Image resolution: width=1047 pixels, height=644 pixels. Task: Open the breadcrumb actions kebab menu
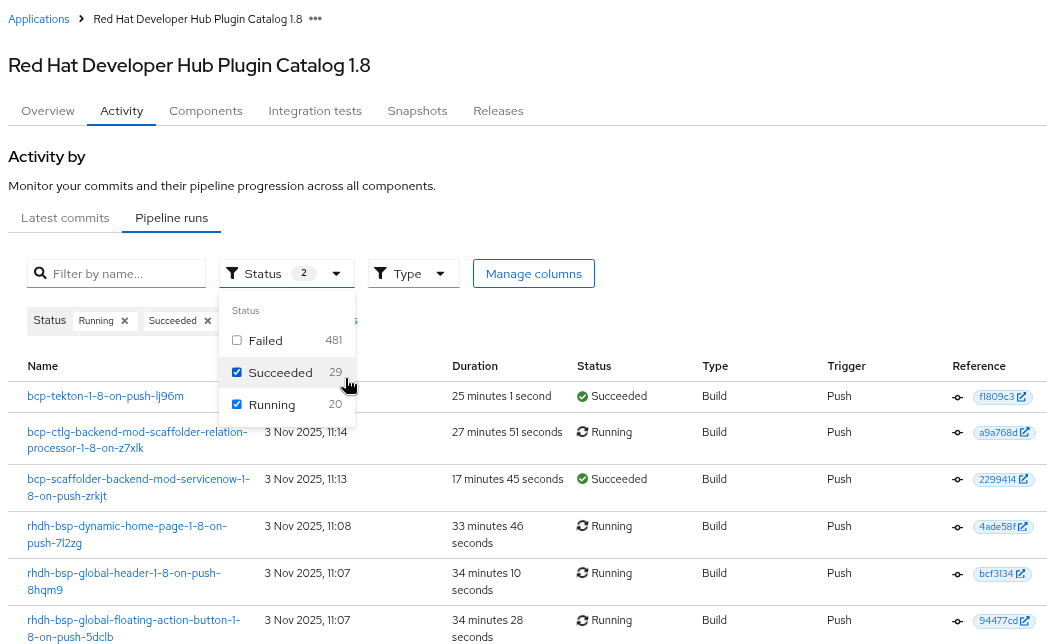click(x=316, y=19)
